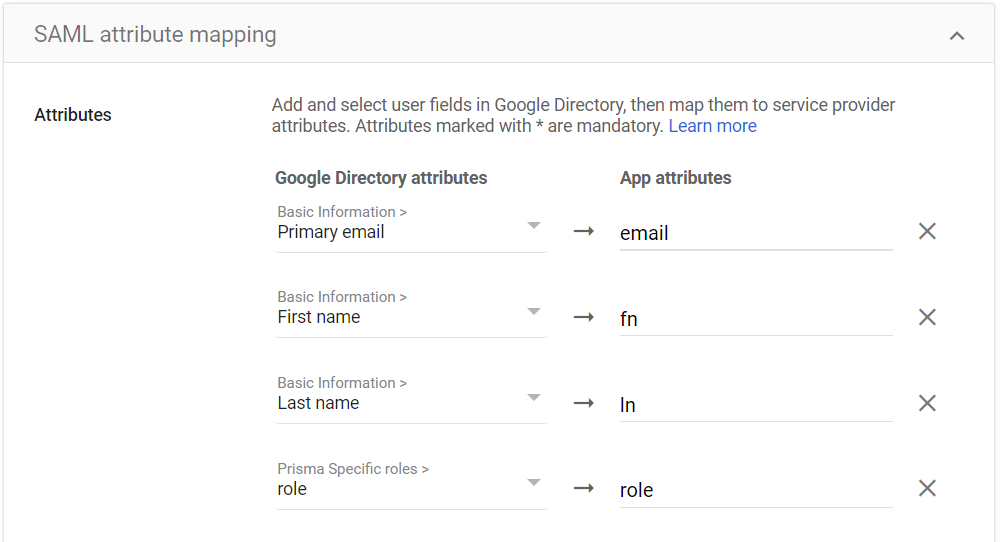Remove the email attribute mapping row
The image size is (1003, 542).
click(927, 232)
